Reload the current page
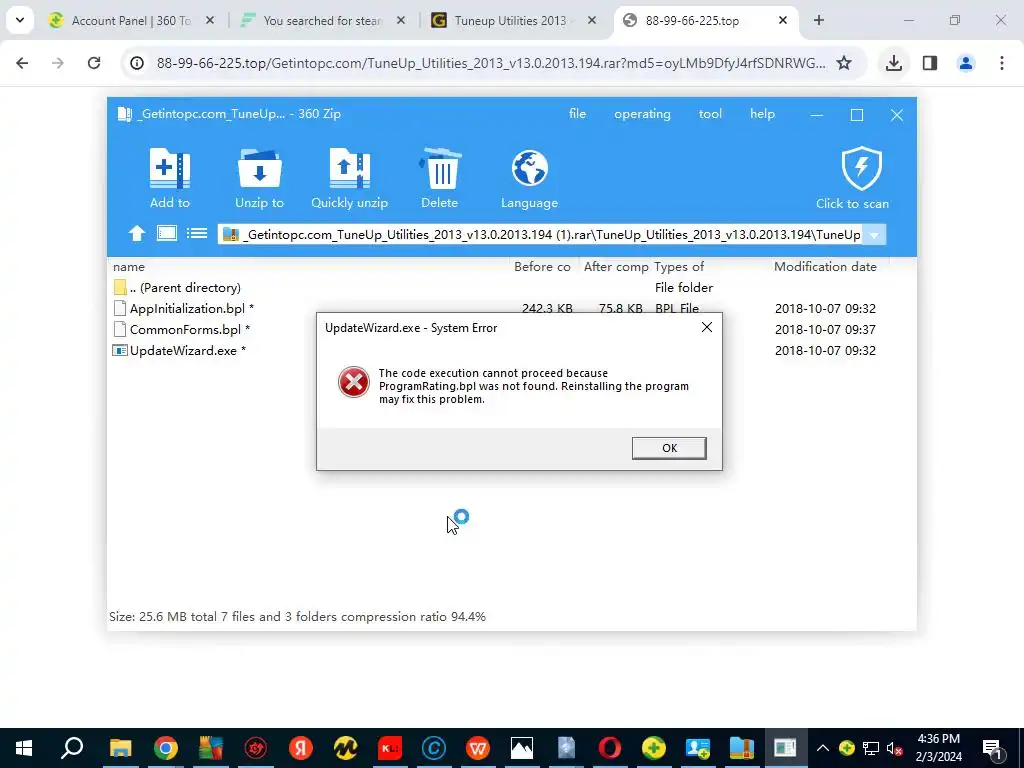 (94, 63)
